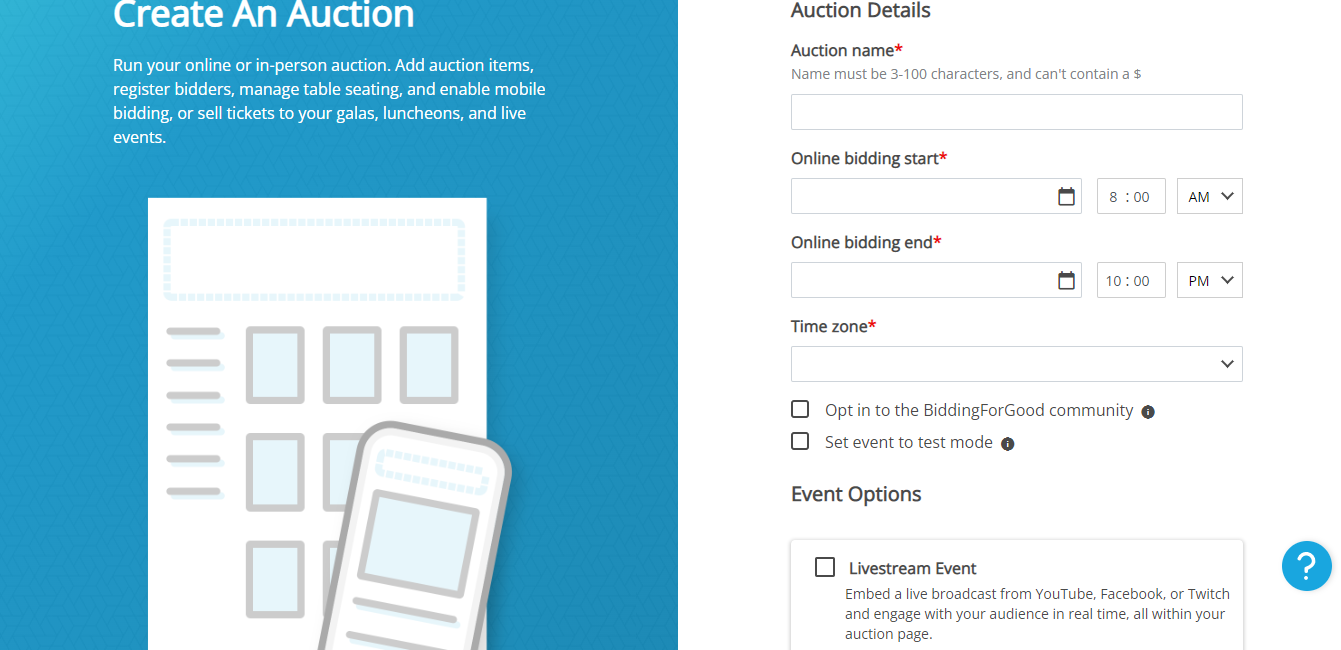The image size is (1341, 650).
Task: Open calendar picker for online bidding end
Action: [1066, 281]
